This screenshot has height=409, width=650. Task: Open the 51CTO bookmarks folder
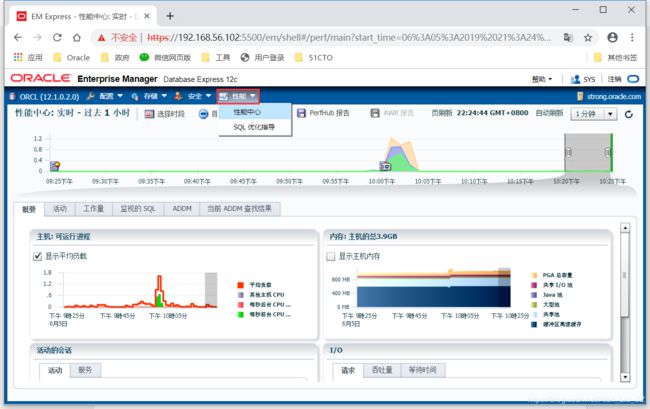coord(314,57)
